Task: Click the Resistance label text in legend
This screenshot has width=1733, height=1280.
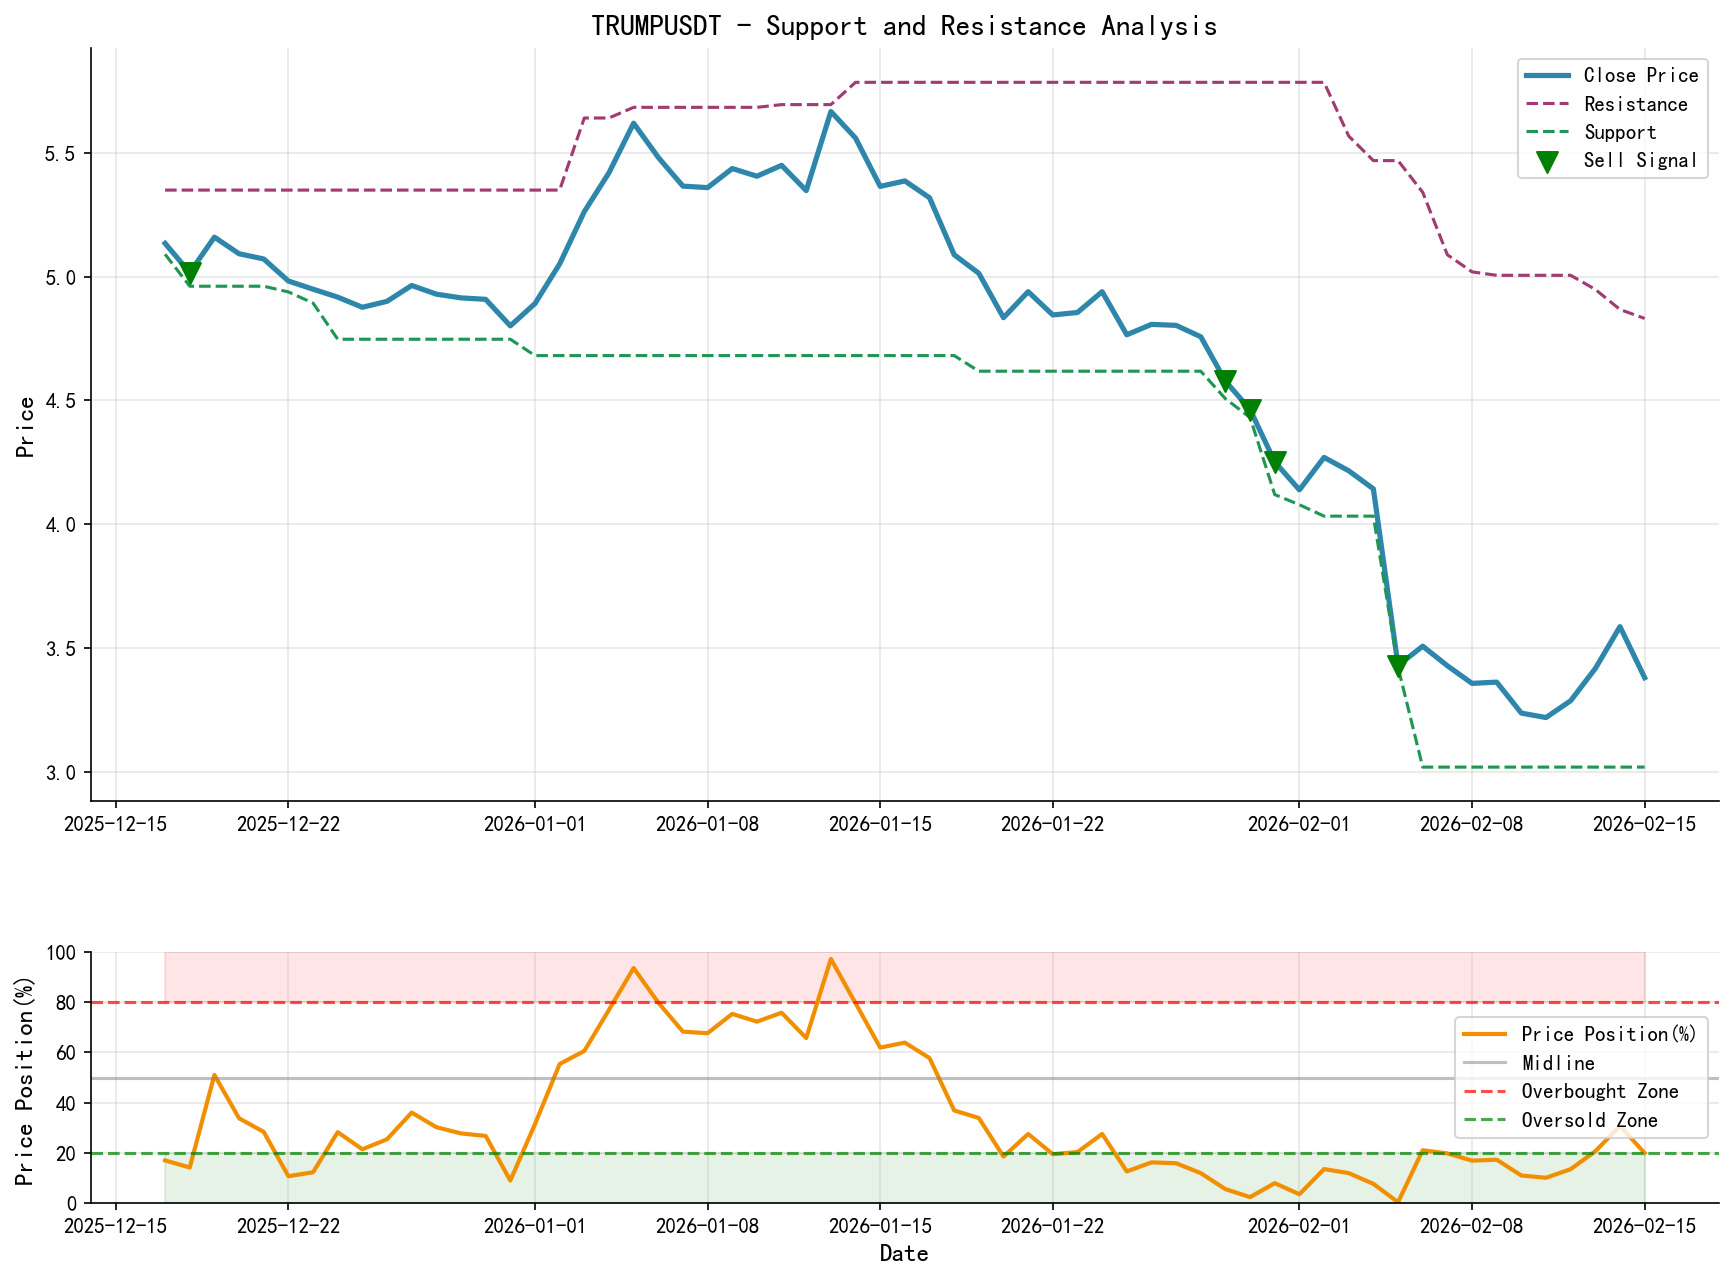Action: 1634,104
